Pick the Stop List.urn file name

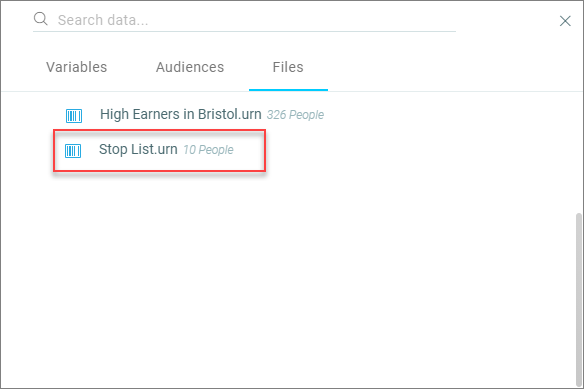pos(138,149)
